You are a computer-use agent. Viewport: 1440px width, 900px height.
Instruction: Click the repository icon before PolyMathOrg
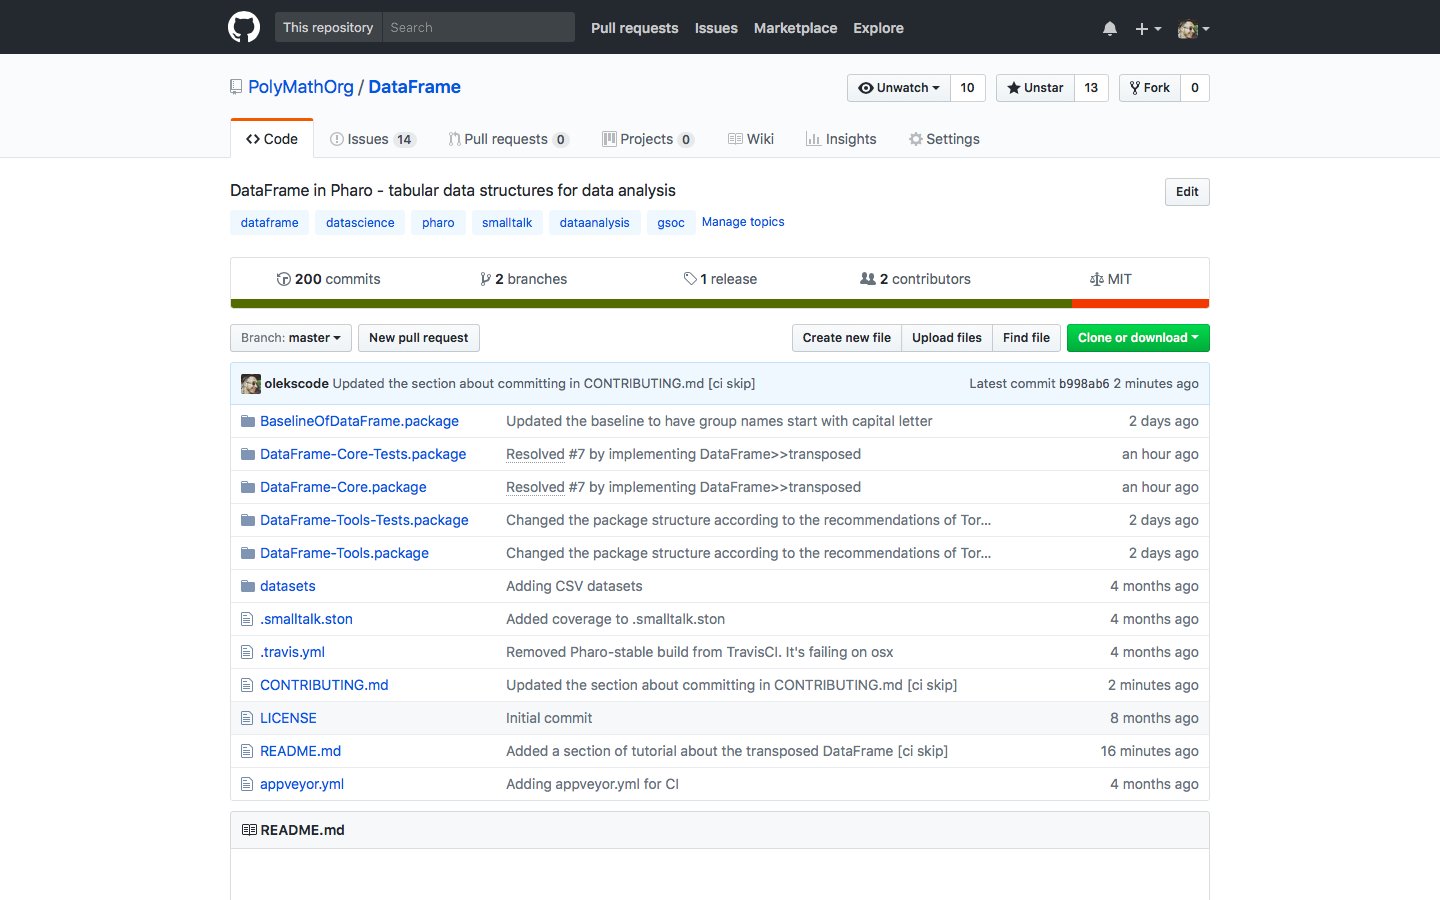click(x=236, y=87)
